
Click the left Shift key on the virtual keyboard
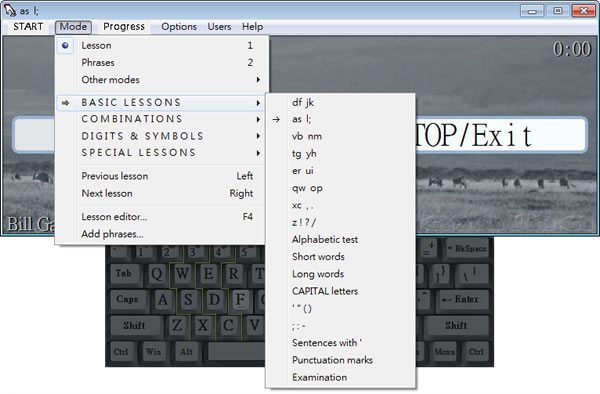134,326
